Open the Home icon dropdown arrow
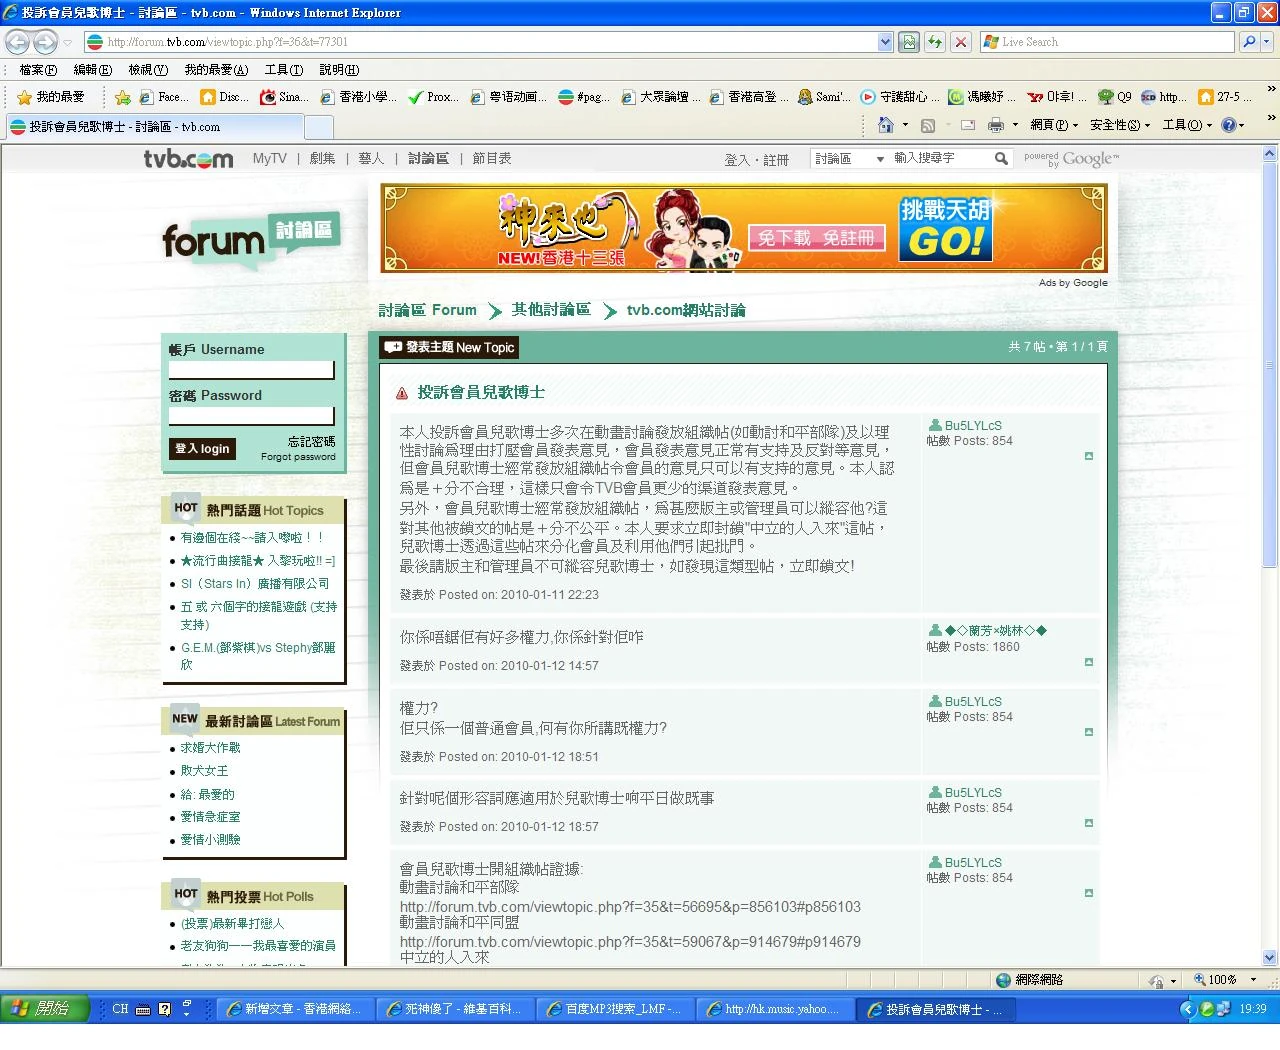 pyautogui.click(x=905, y=125)
